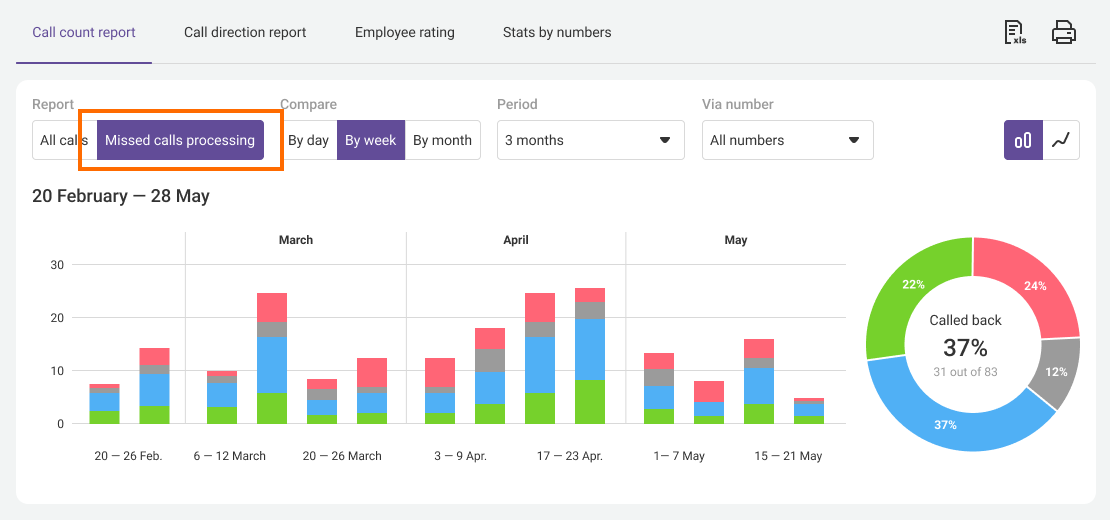Expand the All numbers dropdown
This screenshot has width=1110, height=520.
[x=787, y=140]
